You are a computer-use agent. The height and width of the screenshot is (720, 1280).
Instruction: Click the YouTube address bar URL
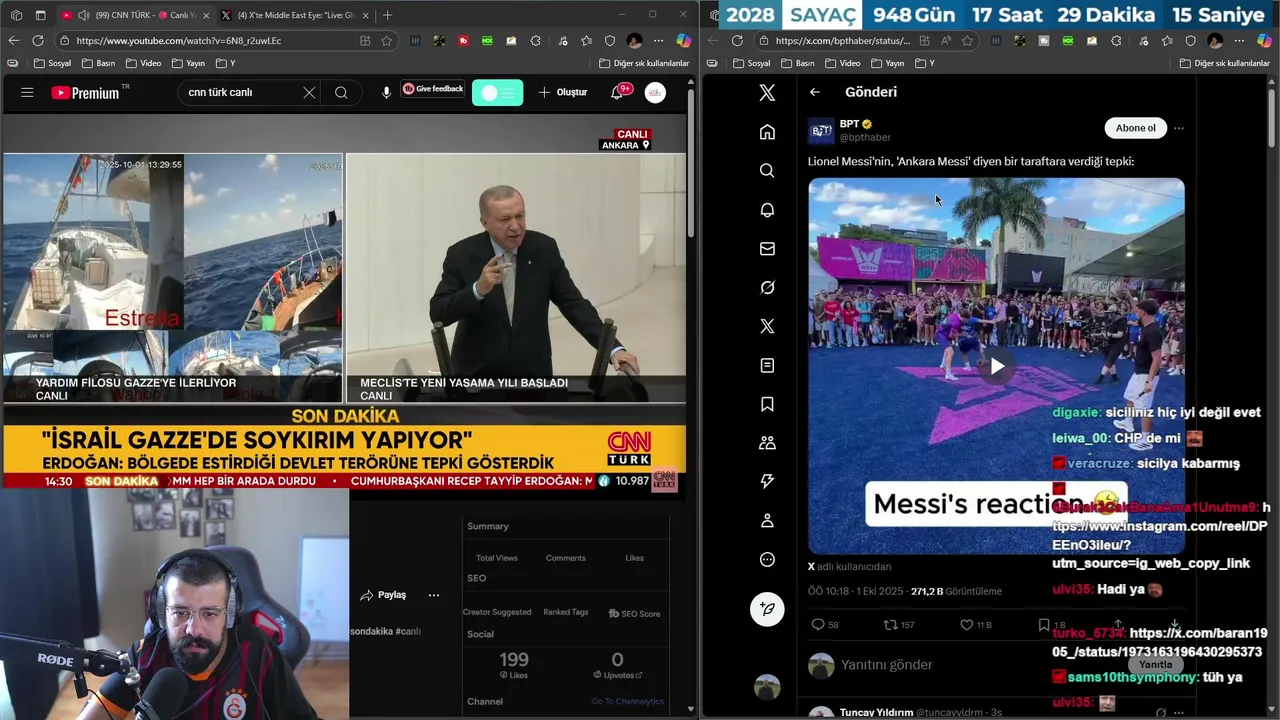(178, 41)
